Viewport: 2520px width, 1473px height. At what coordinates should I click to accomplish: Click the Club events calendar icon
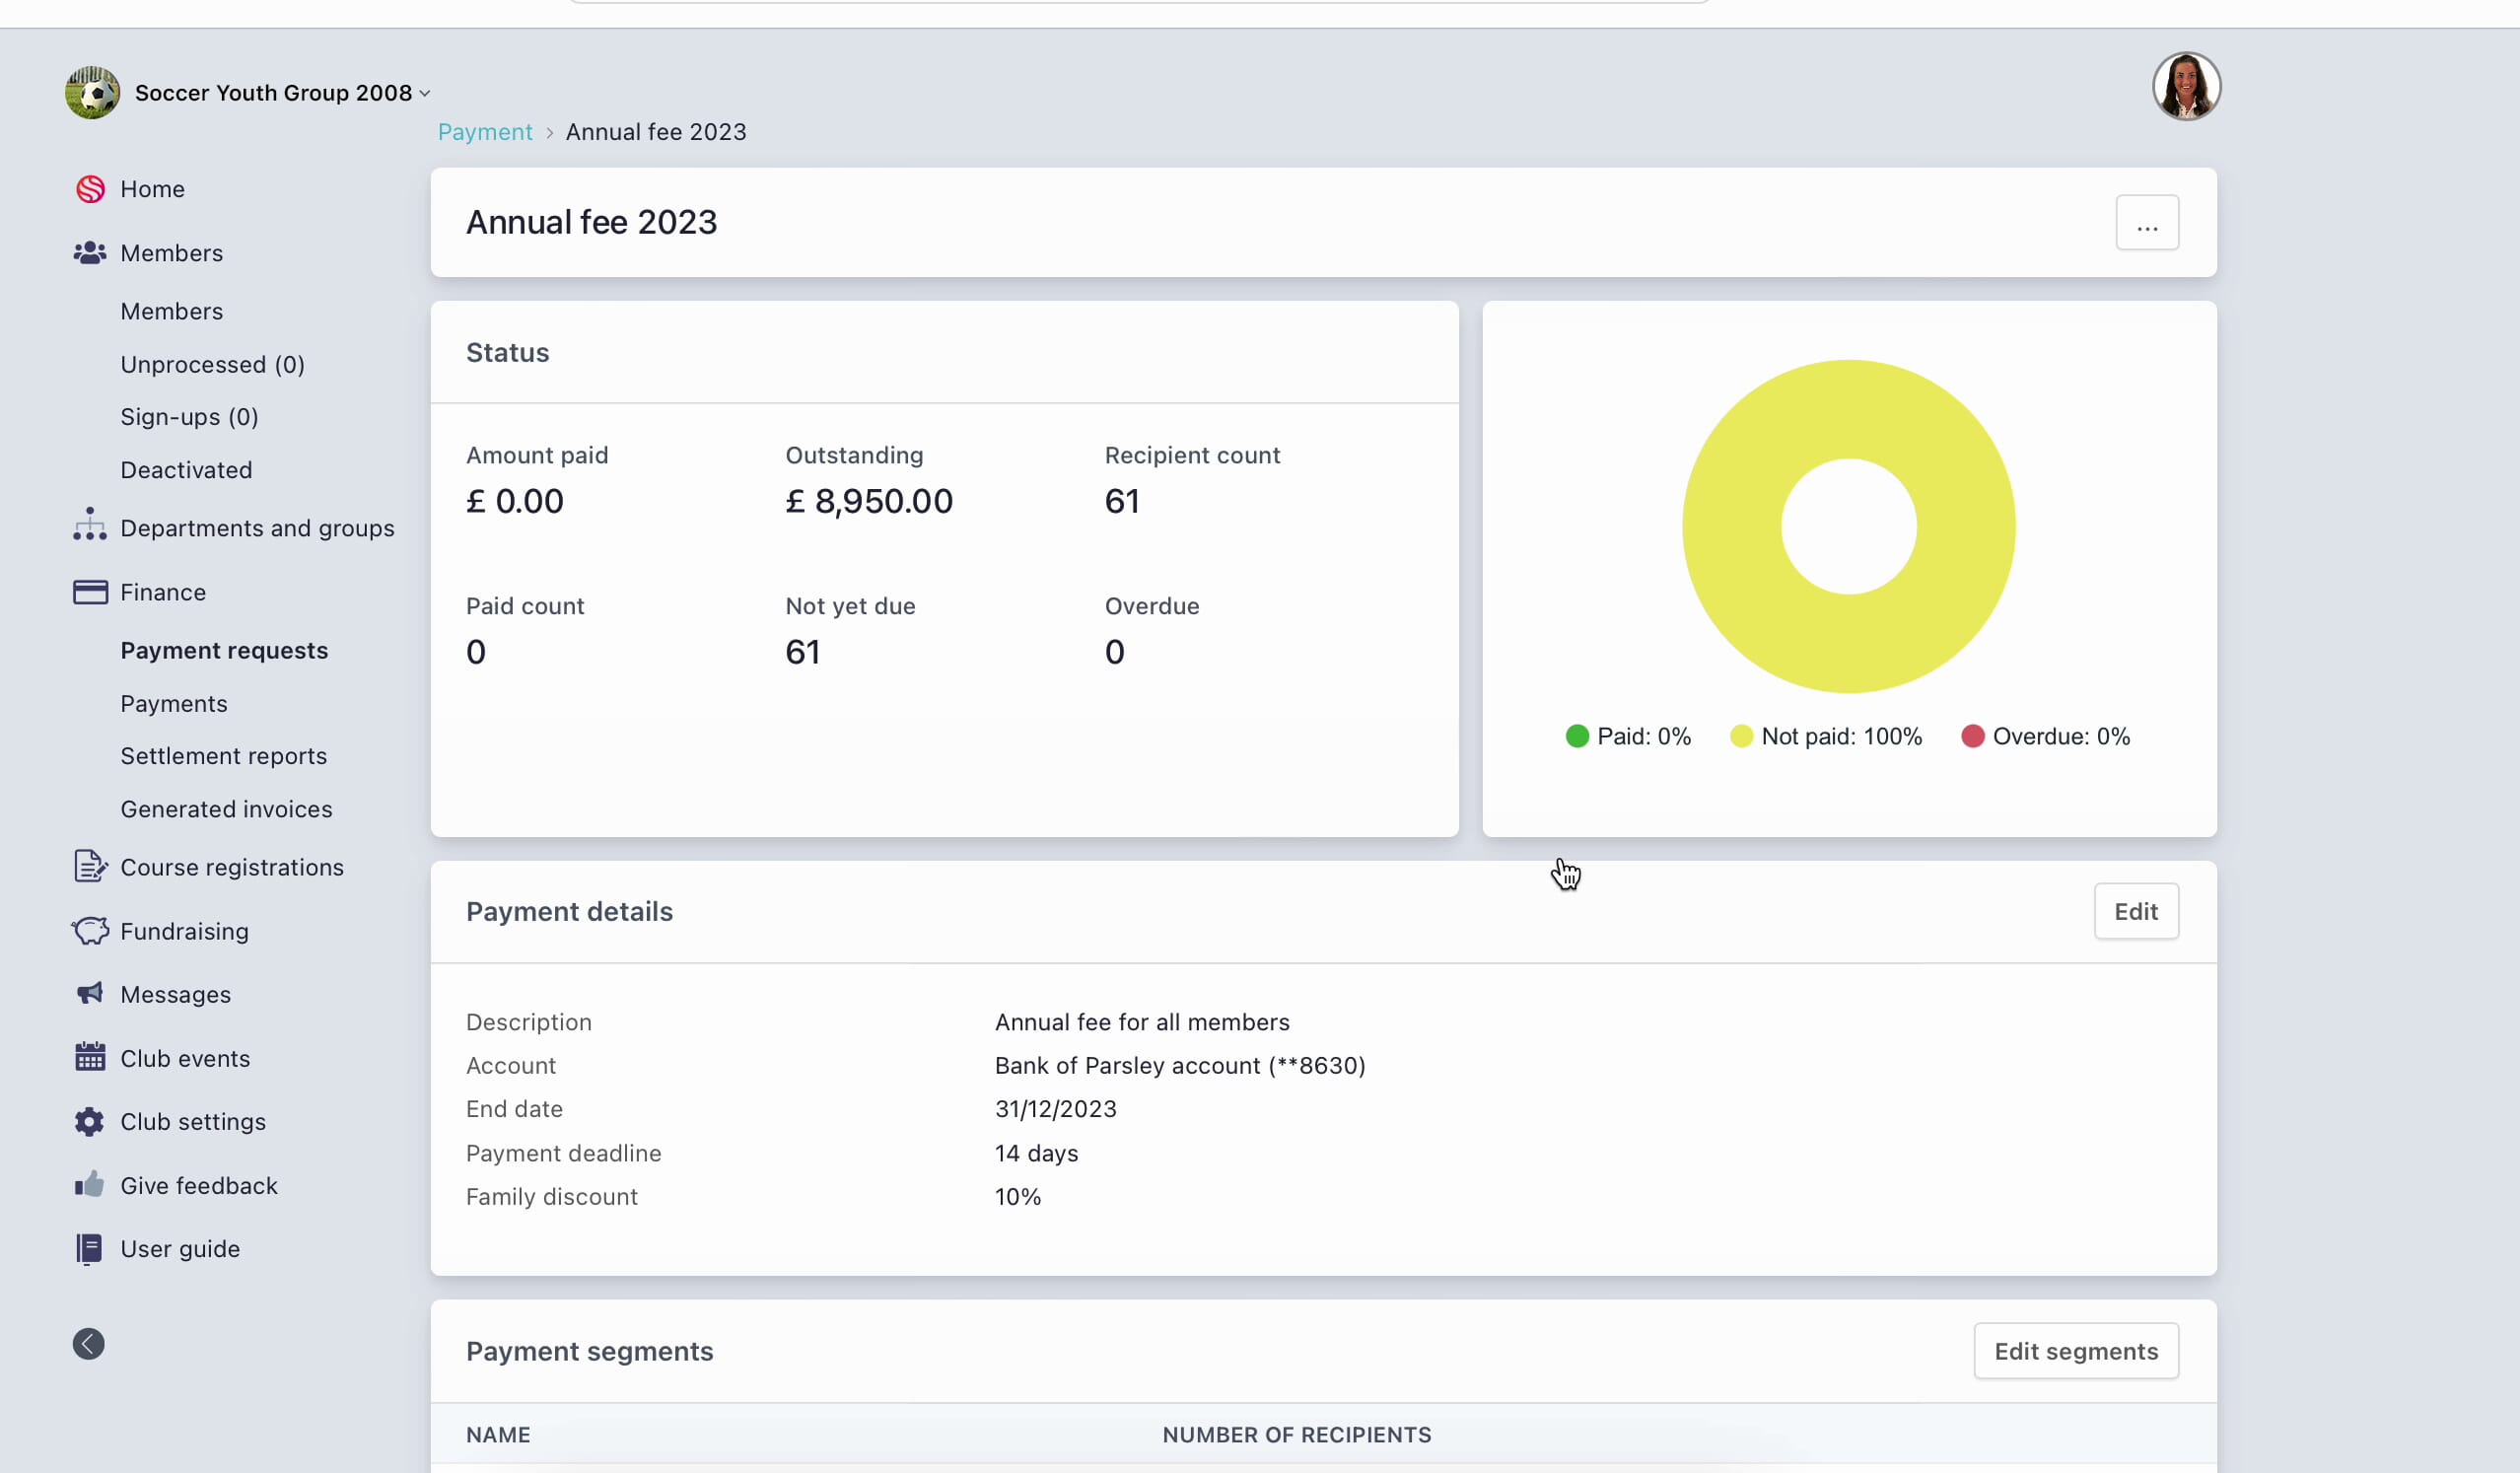click(90, 1057)
